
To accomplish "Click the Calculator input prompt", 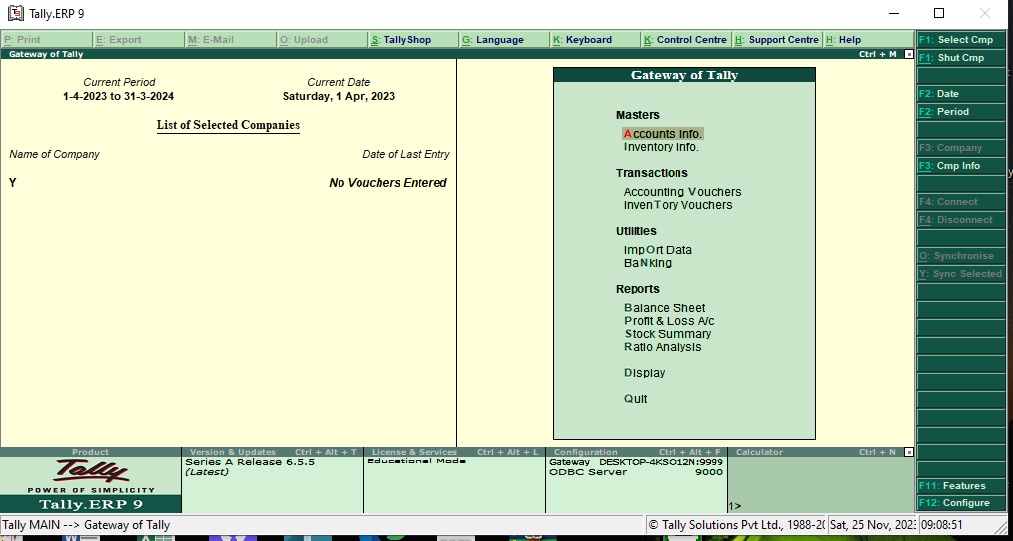I will [735, 506].
